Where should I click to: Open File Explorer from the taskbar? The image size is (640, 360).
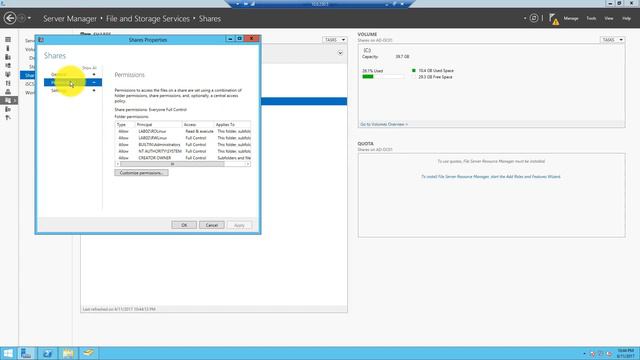(x=68, y=353)
